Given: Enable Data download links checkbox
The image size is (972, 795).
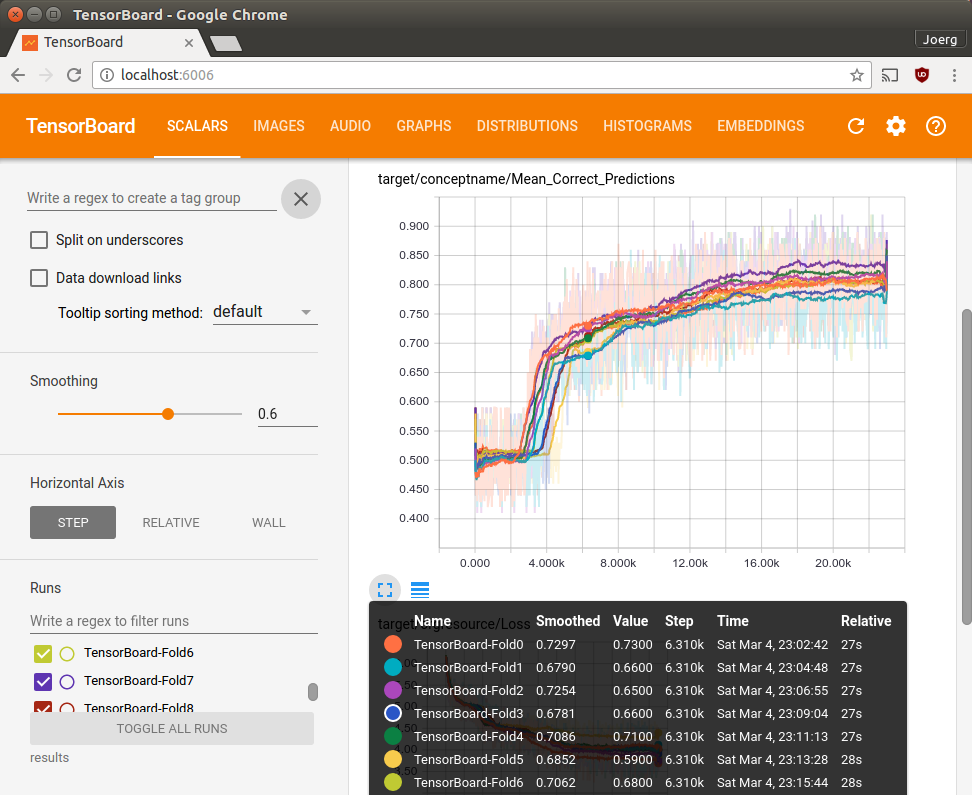Looking at the screenshot, I should [39, 278].
